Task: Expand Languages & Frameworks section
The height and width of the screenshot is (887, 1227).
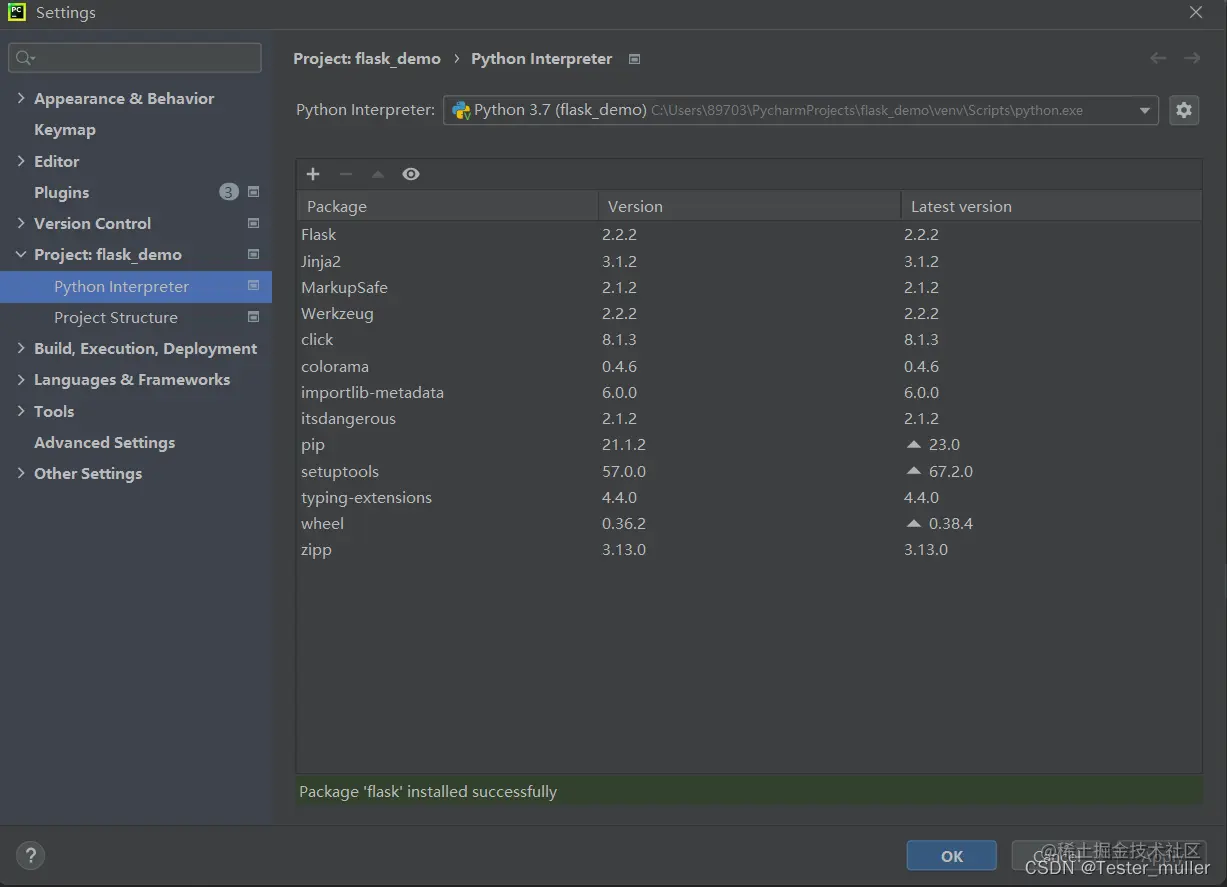Action: pyautogui.click(x=21, y=379)
